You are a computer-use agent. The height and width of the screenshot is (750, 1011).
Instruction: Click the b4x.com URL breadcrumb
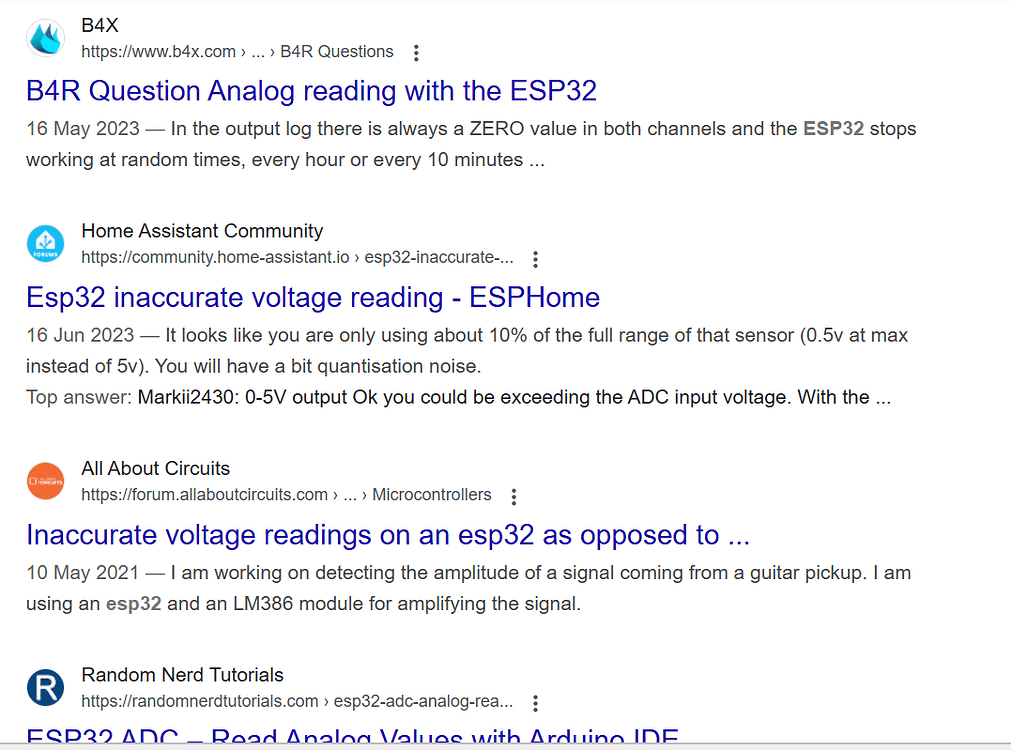click(x=237, y=52)
